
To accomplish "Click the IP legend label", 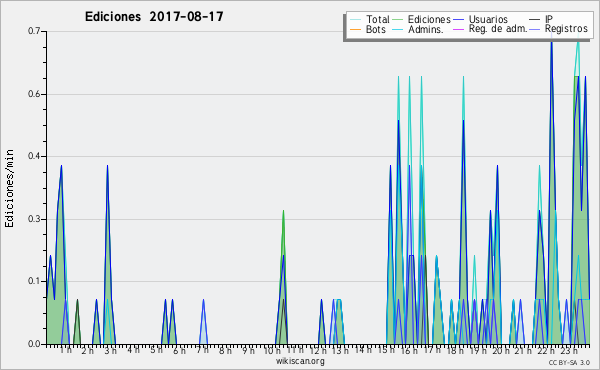I will point(549,19).
